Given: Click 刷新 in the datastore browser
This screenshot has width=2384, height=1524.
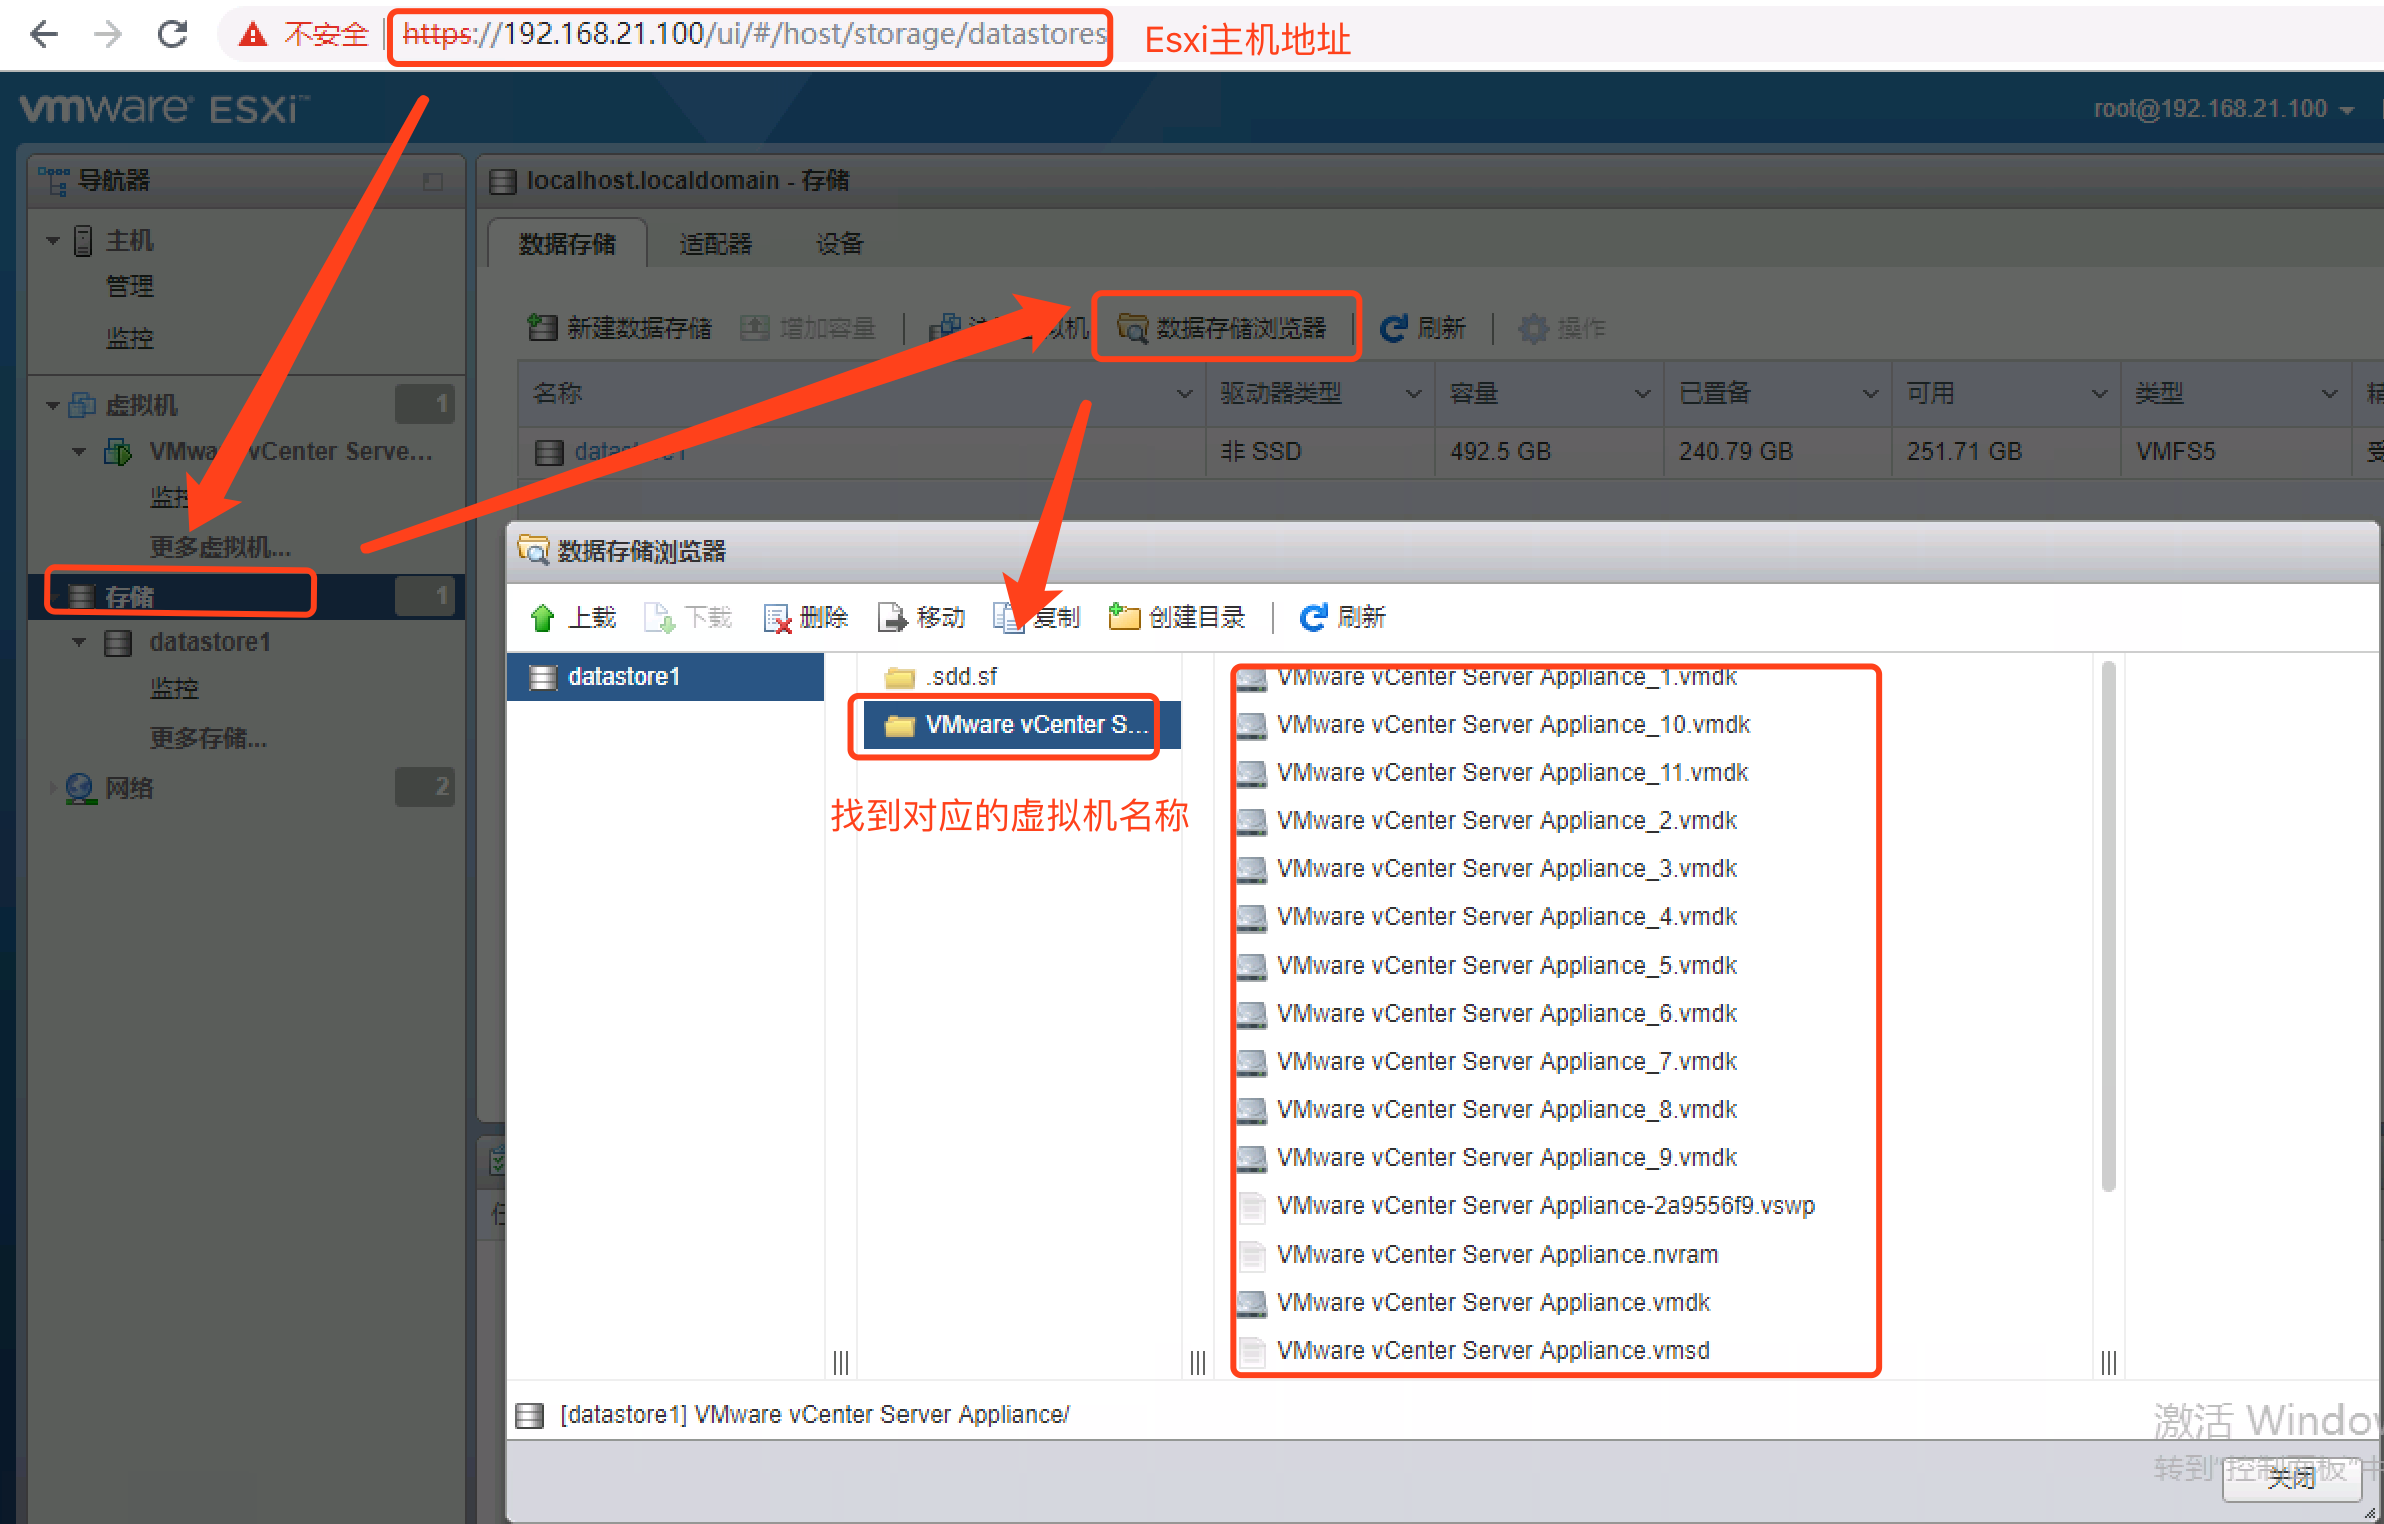Looking at the screenshot, I should (x=1342, y=618).
